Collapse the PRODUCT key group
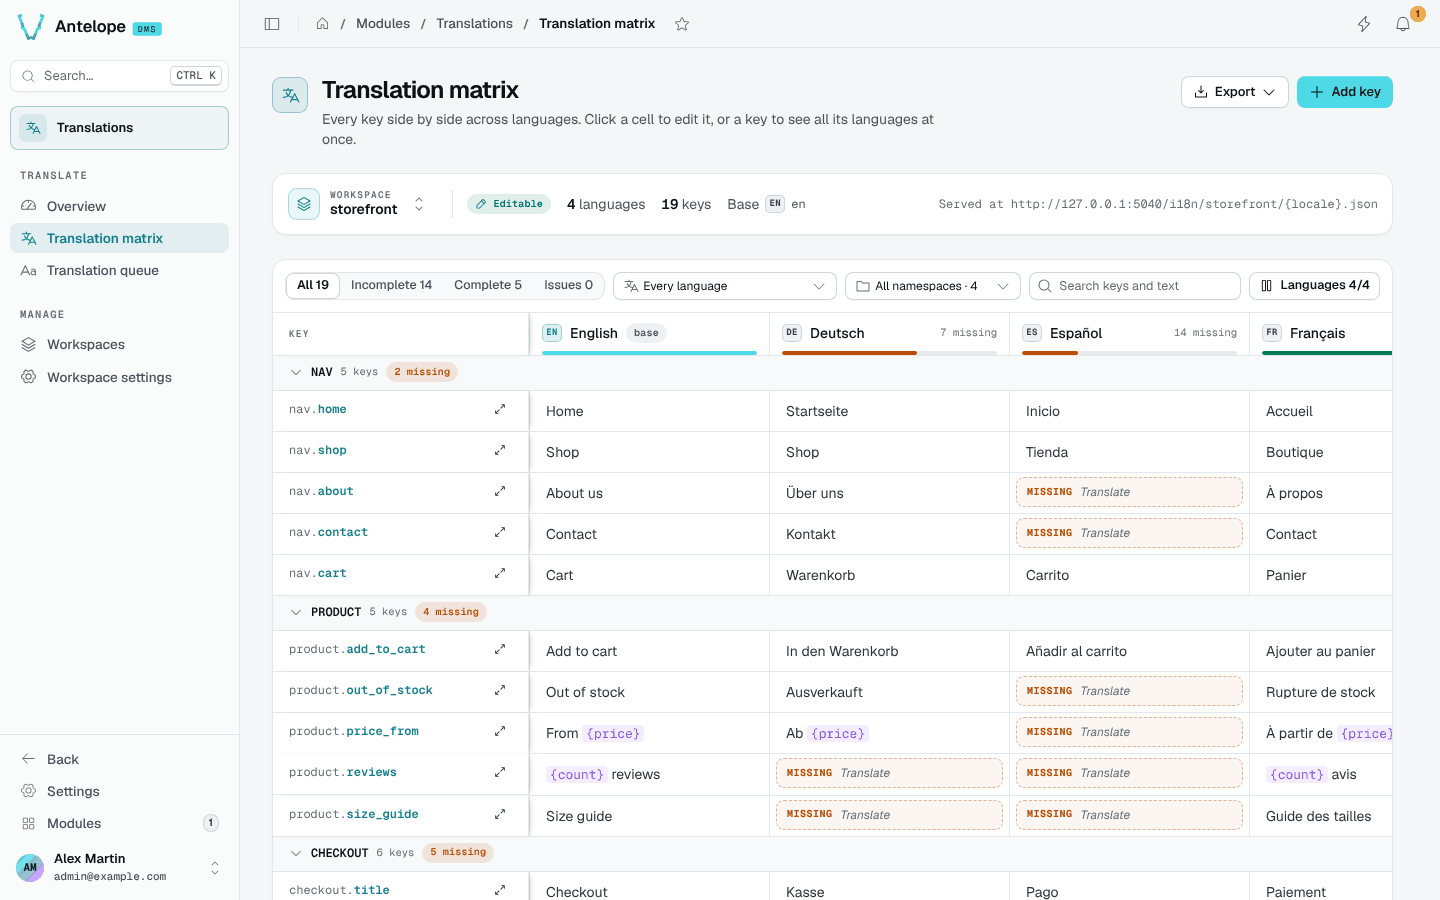1440x900 pixels. [x=295, y=612]
